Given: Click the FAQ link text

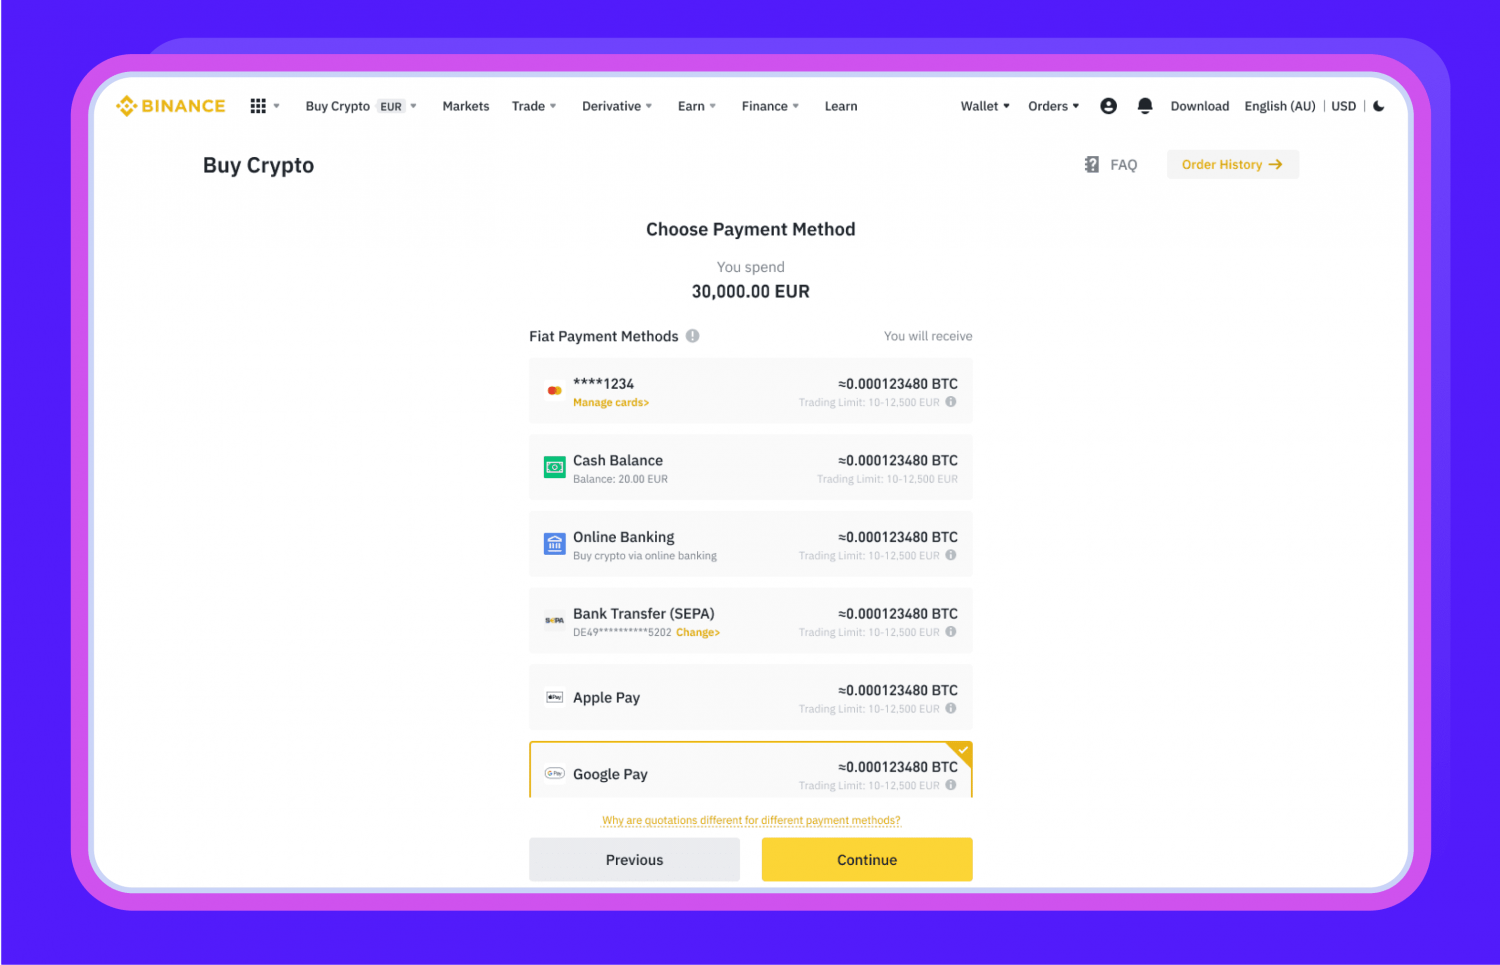Looking at the screenshot, I should 1124,165.
